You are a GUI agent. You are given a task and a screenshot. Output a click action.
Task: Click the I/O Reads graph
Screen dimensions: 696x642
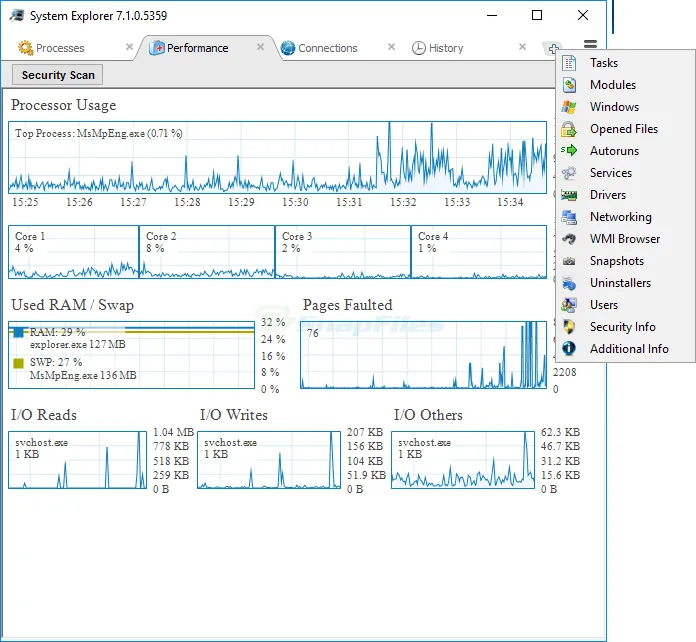coord(77,460)
